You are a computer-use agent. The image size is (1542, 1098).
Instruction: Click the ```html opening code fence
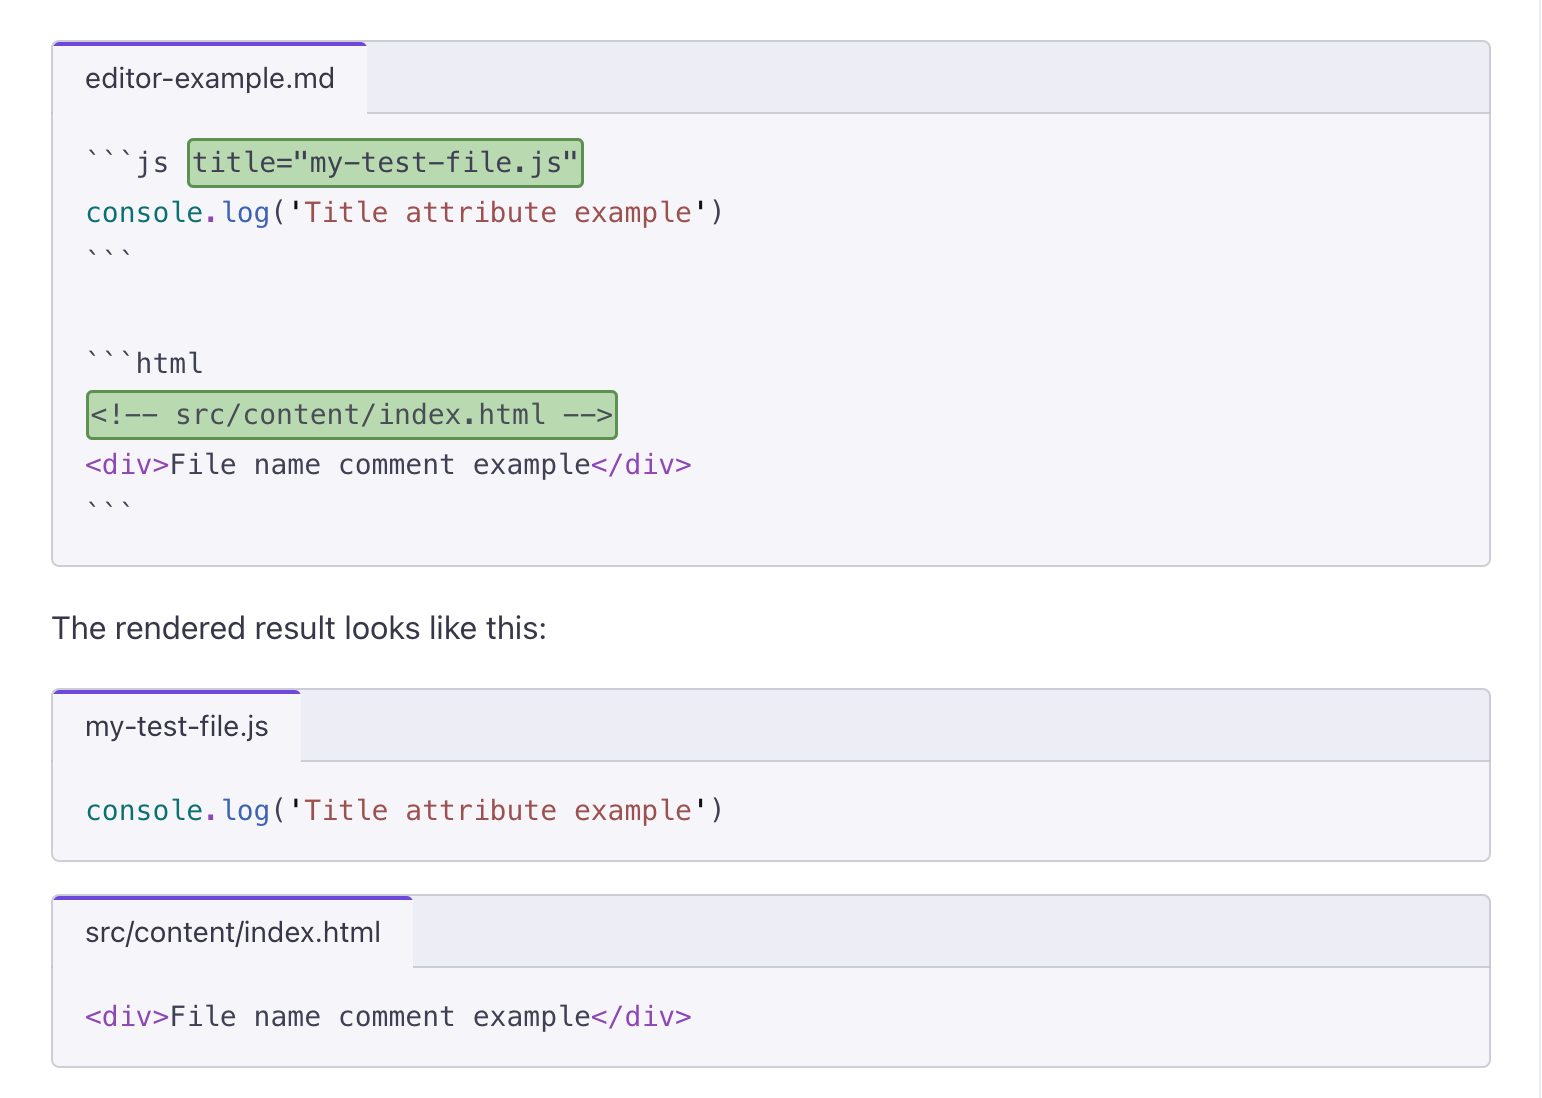[x=145, y=363]
